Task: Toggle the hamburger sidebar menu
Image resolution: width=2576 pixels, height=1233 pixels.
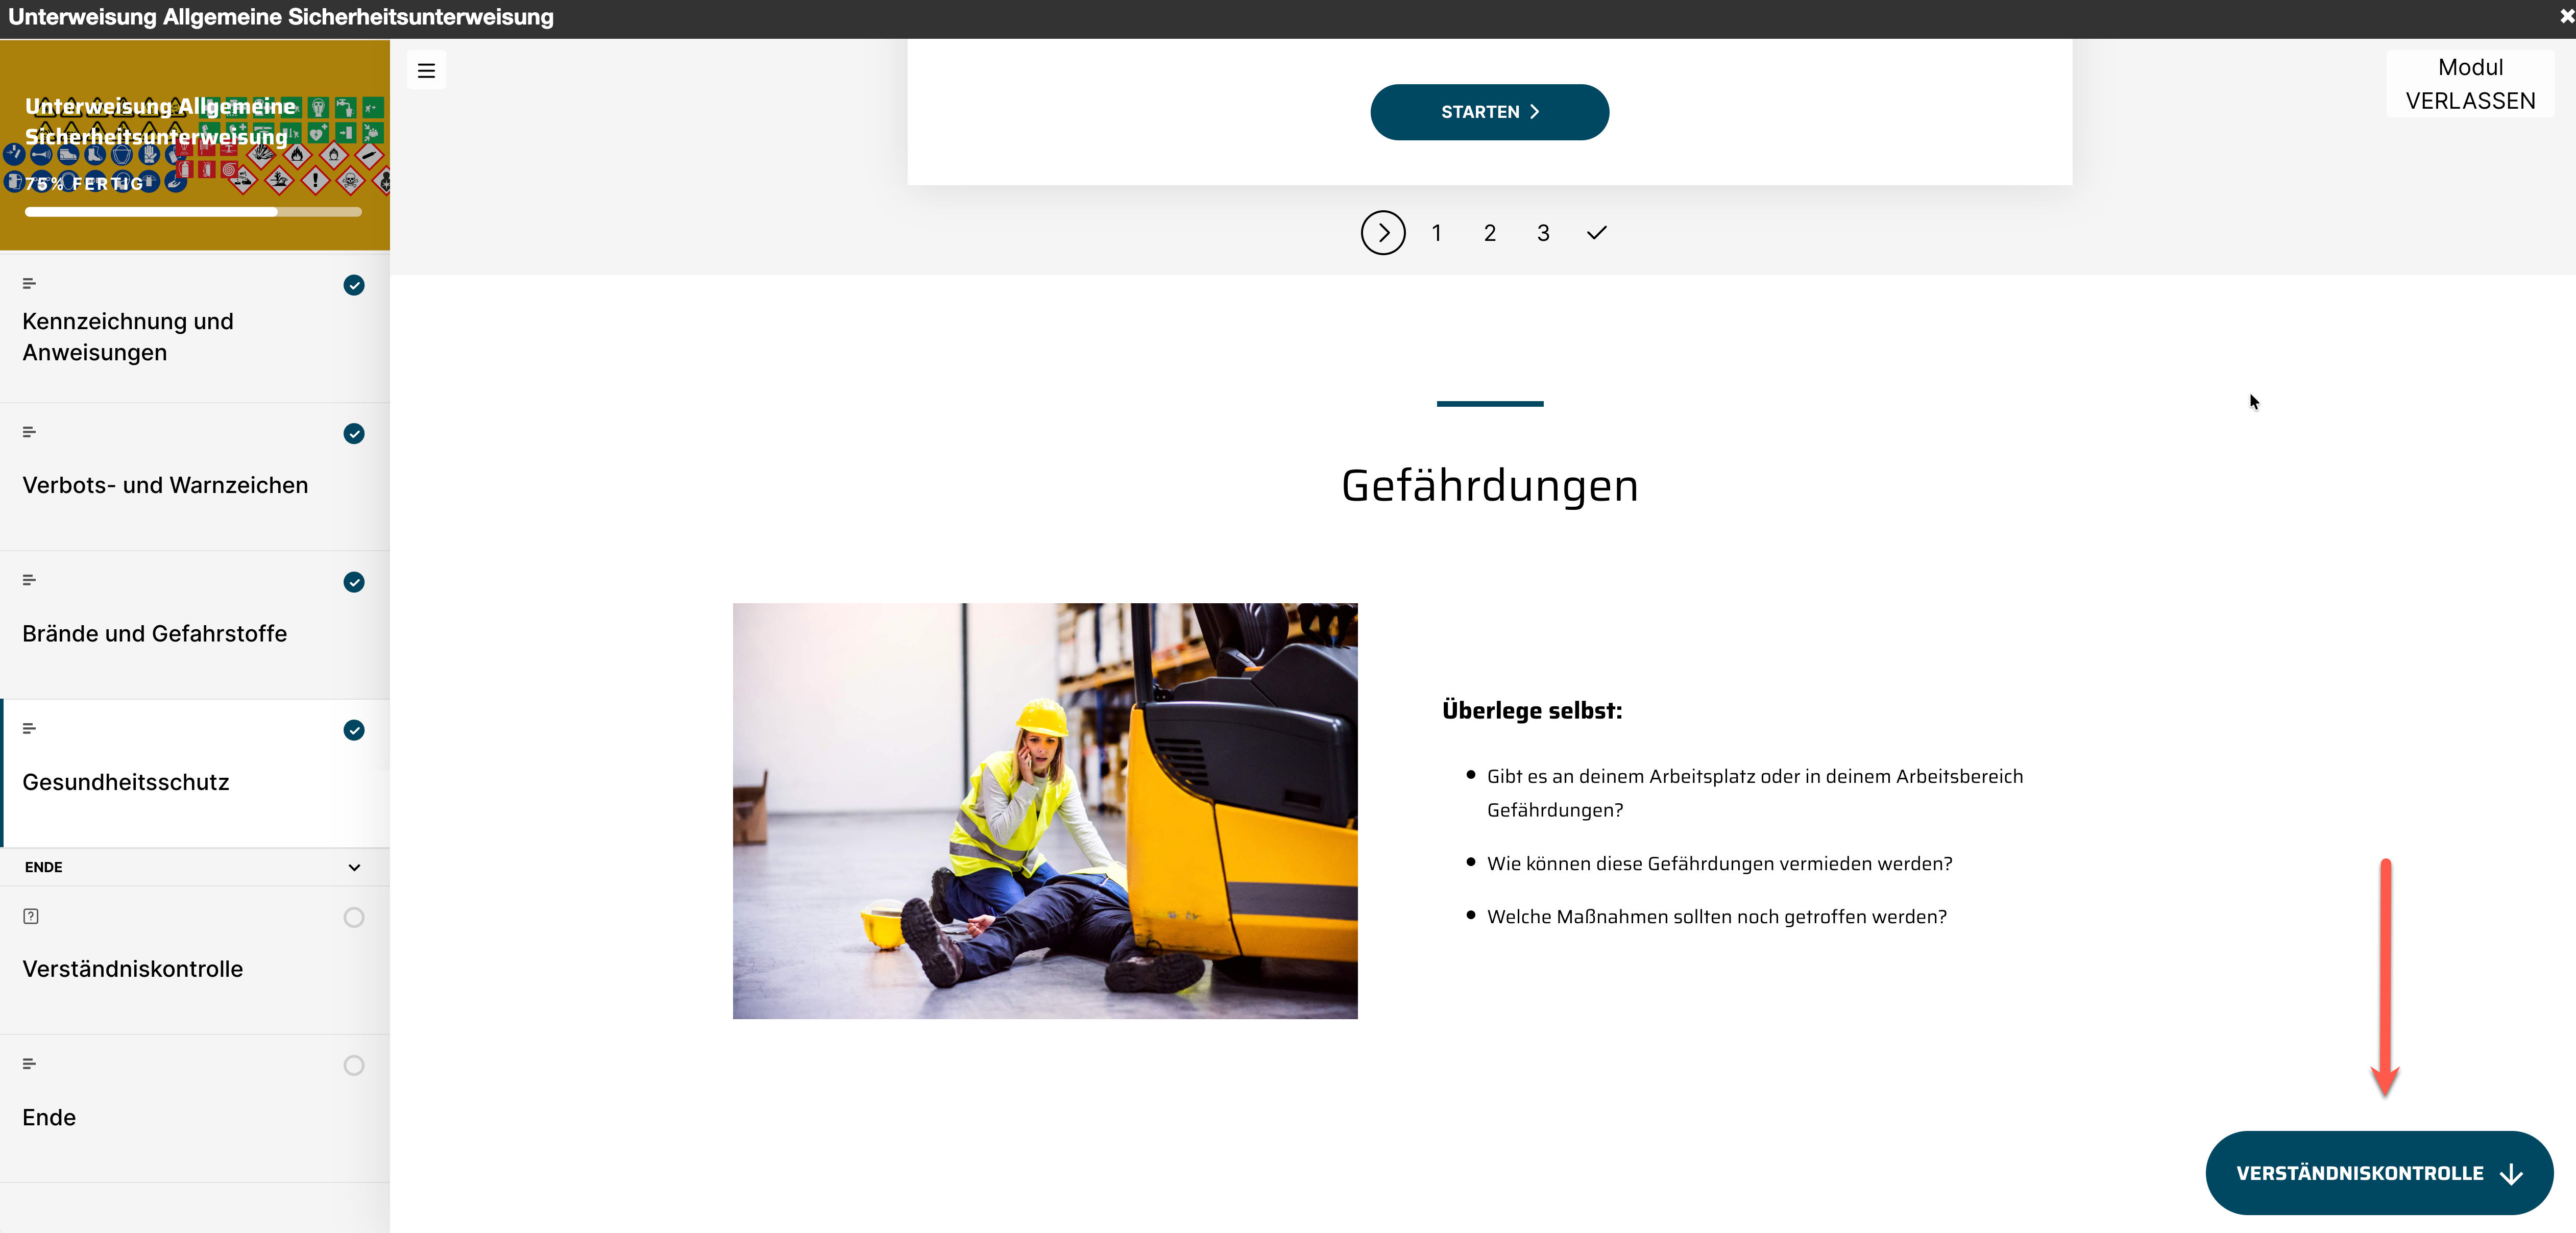Action: point(426,70)
